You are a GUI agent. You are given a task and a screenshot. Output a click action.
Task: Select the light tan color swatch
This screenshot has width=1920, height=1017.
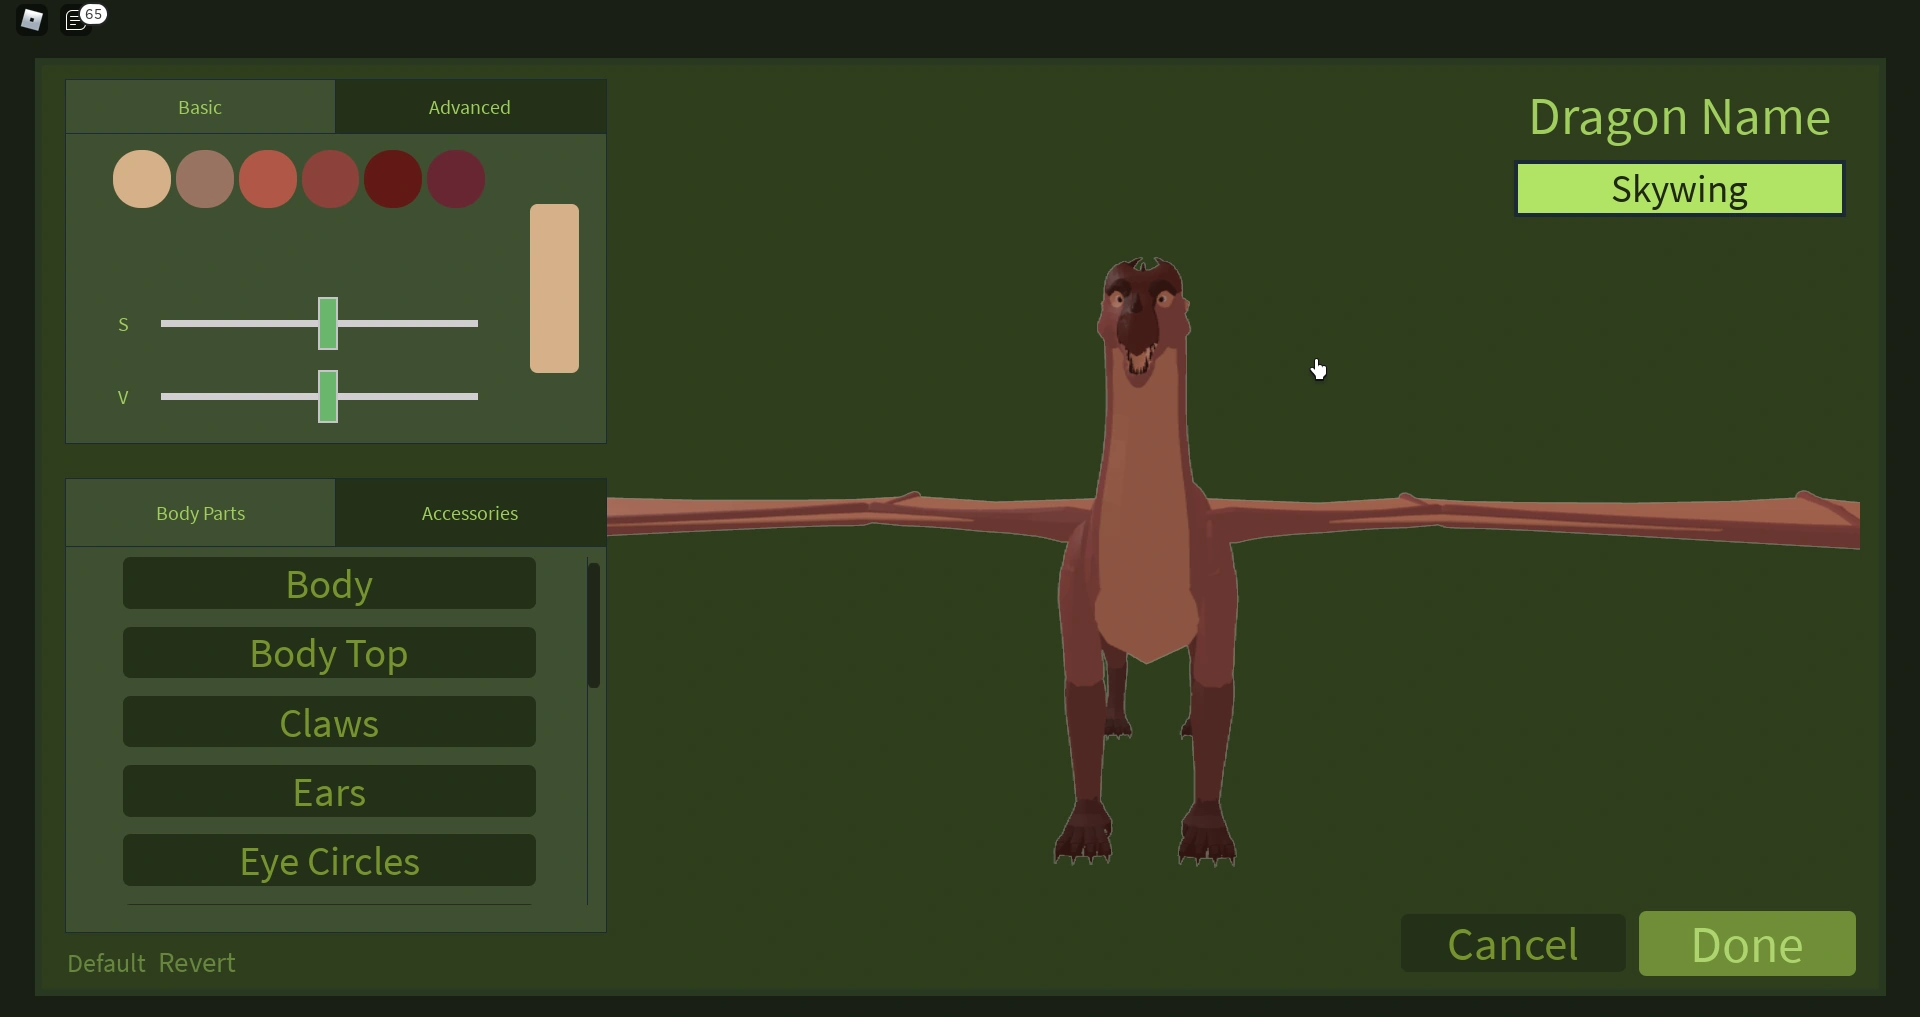click(x=142, y=179)
